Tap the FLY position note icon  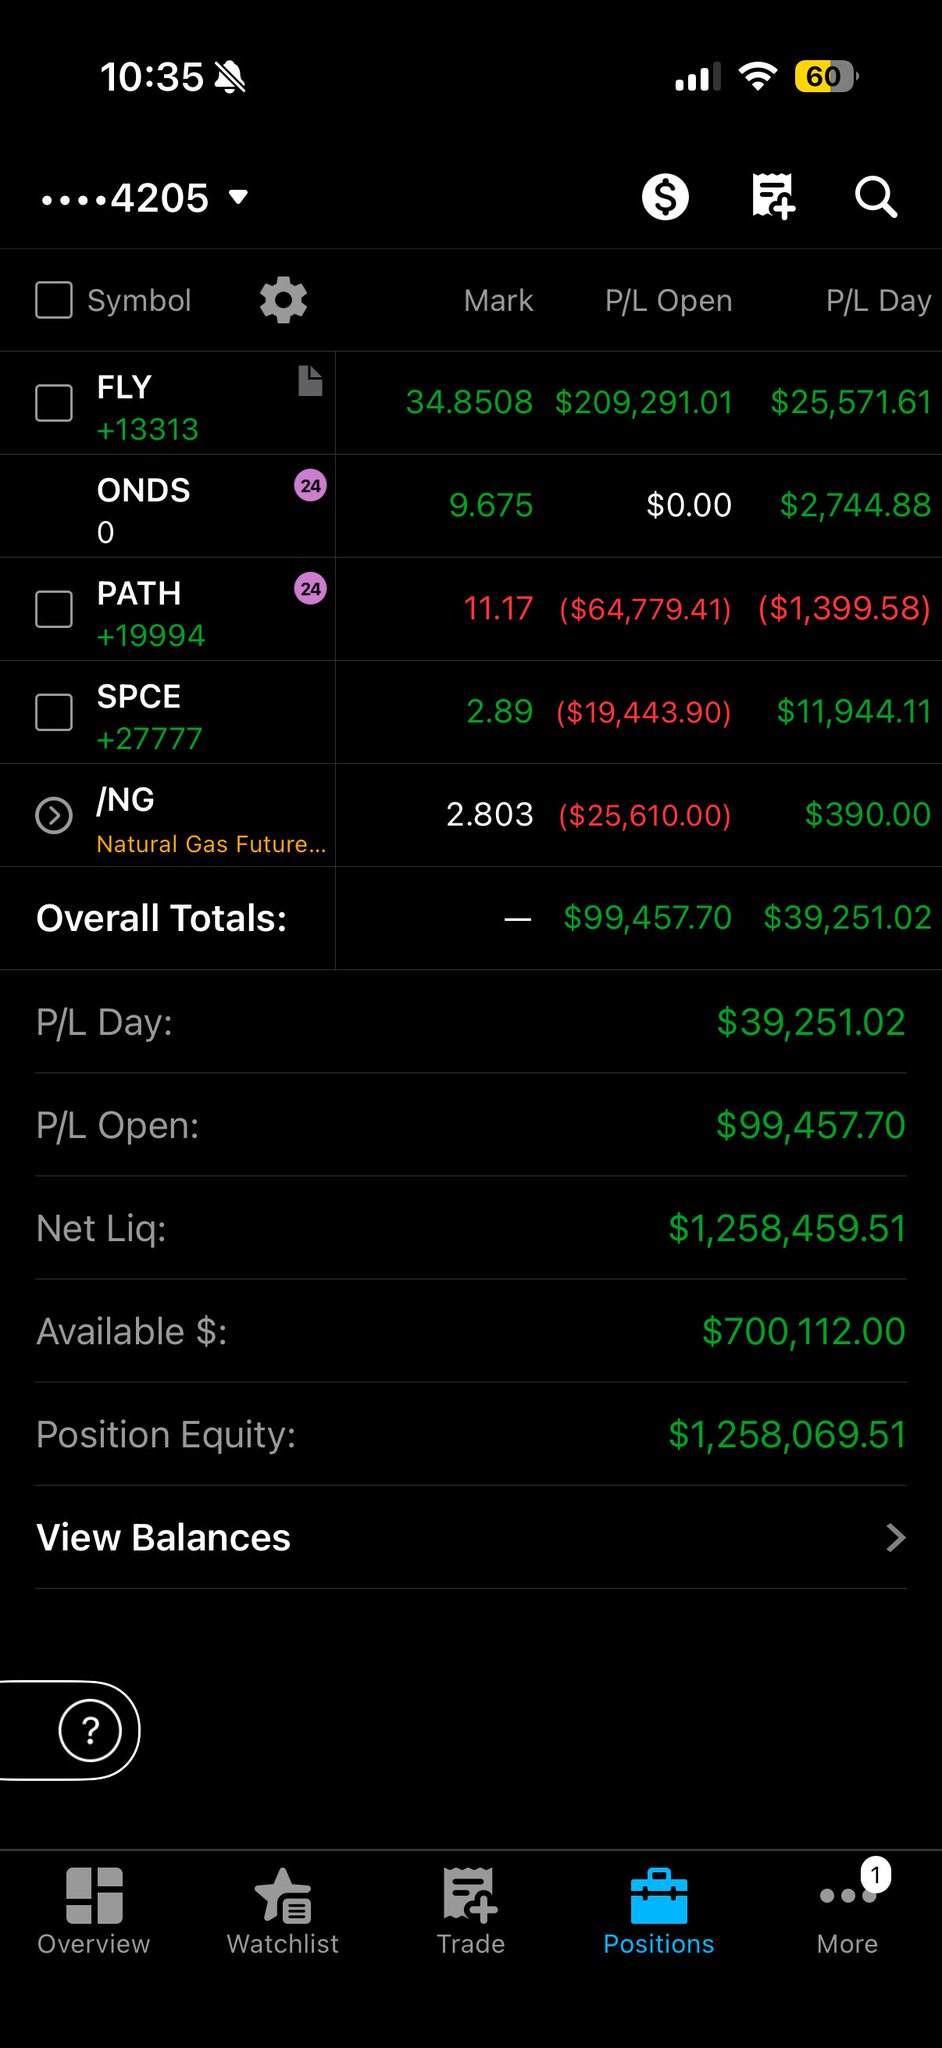(x=310, y=381)
